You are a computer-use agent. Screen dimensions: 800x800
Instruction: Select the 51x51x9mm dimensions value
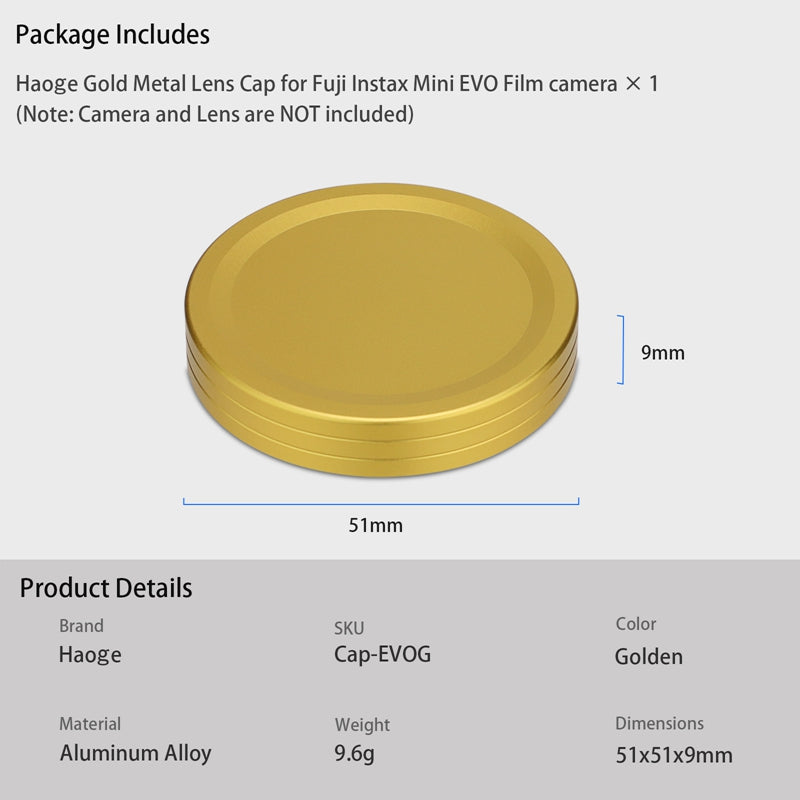pos(674,755)
